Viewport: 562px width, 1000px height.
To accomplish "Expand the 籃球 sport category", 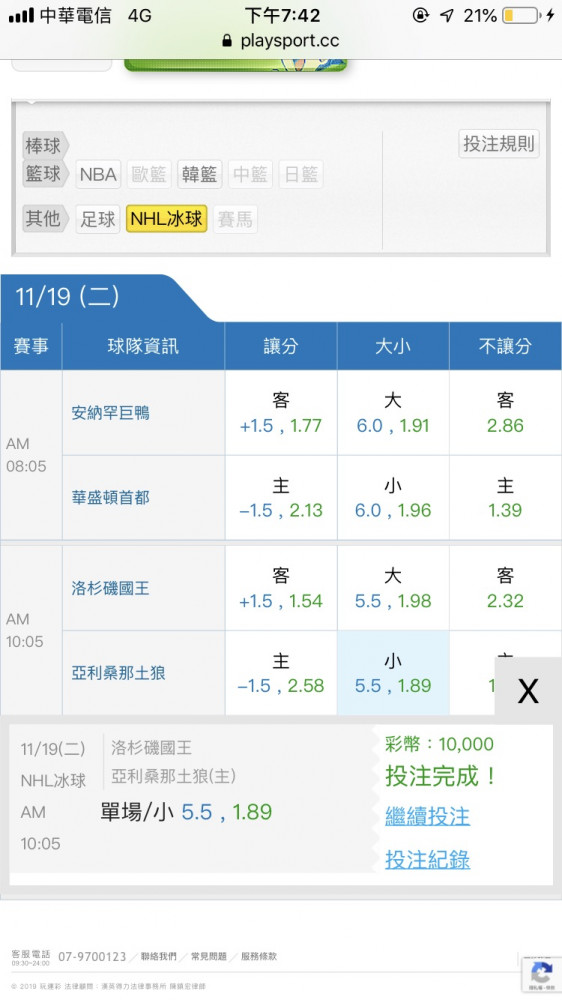I will [x=45, y=173].
